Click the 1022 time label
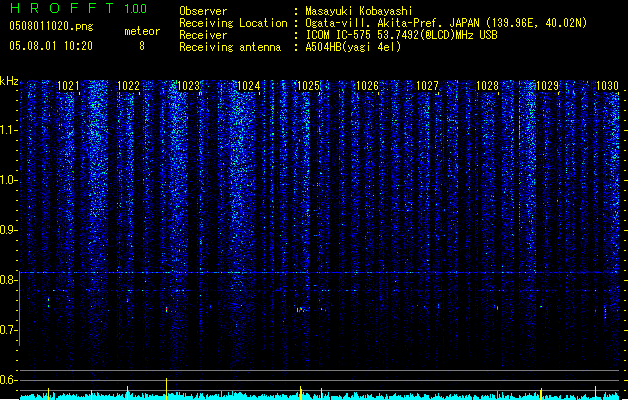629x400 pixels. point(128,86)
